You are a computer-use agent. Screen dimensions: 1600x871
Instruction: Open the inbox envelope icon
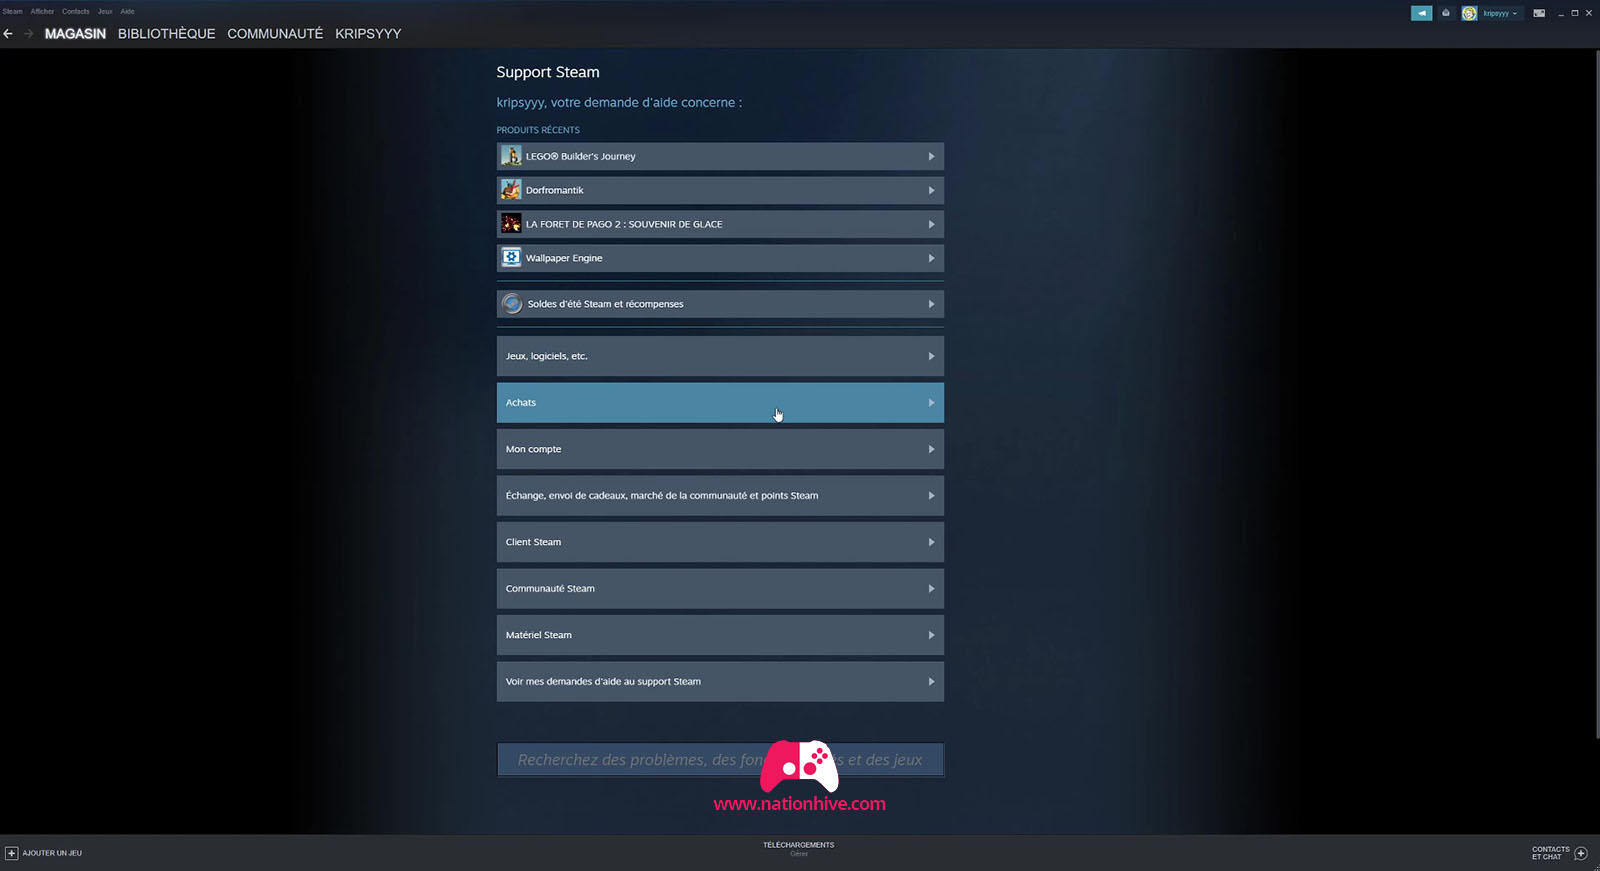1445,13
